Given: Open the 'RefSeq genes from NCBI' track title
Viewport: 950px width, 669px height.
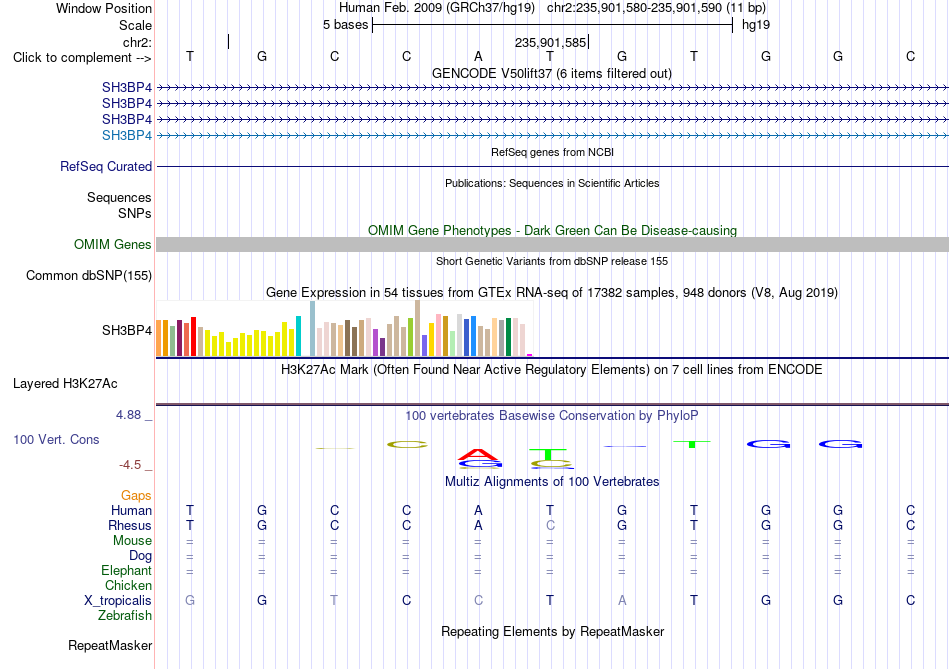Looking at the screenshot, I should [x=552, y=152].
